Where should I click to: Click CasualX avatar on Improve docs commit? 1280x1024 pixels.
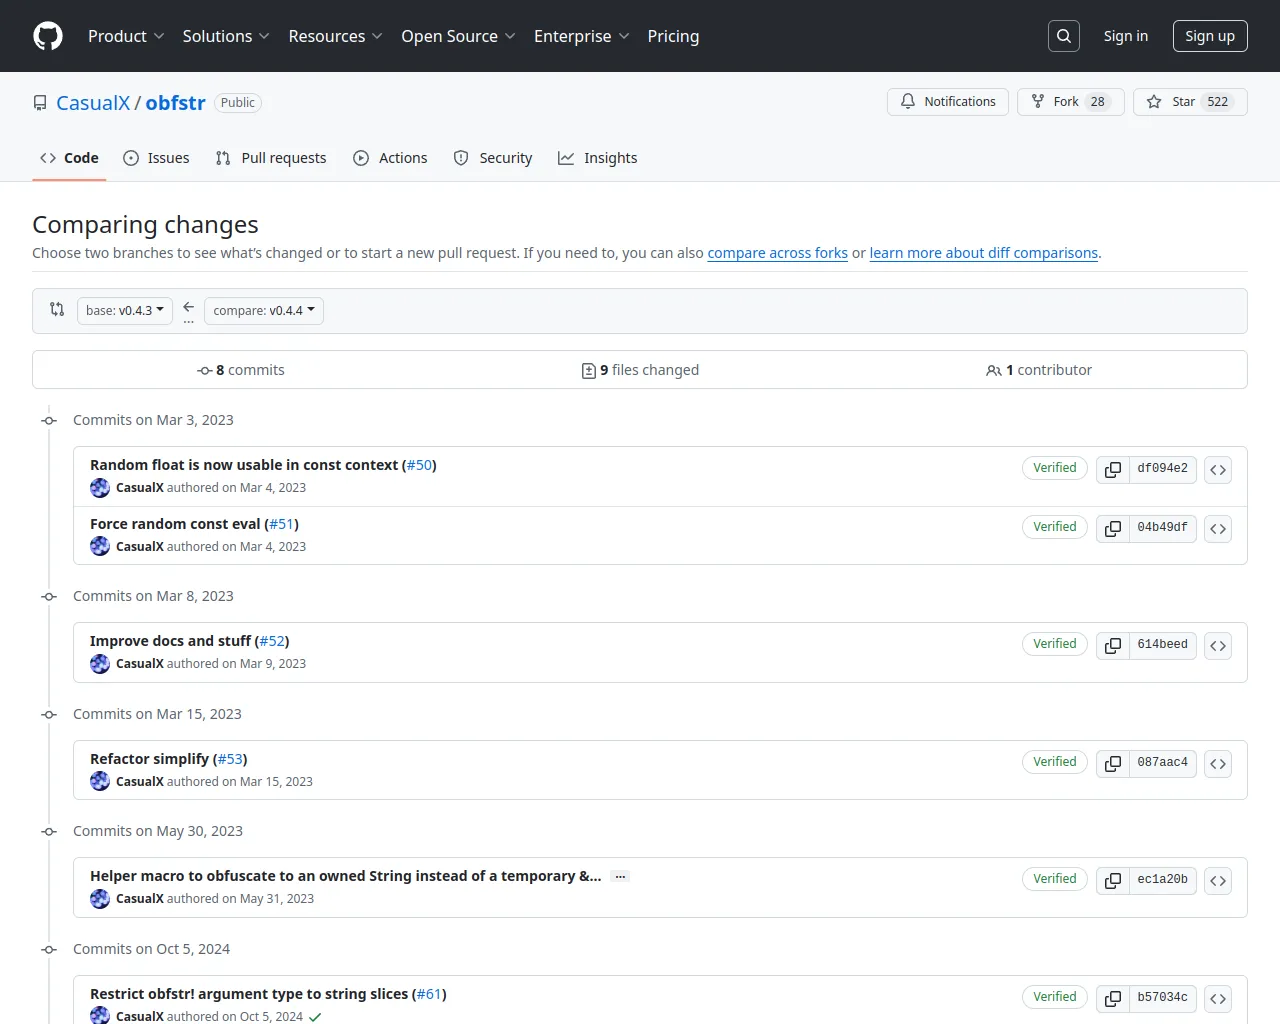[x=100, y=664]
